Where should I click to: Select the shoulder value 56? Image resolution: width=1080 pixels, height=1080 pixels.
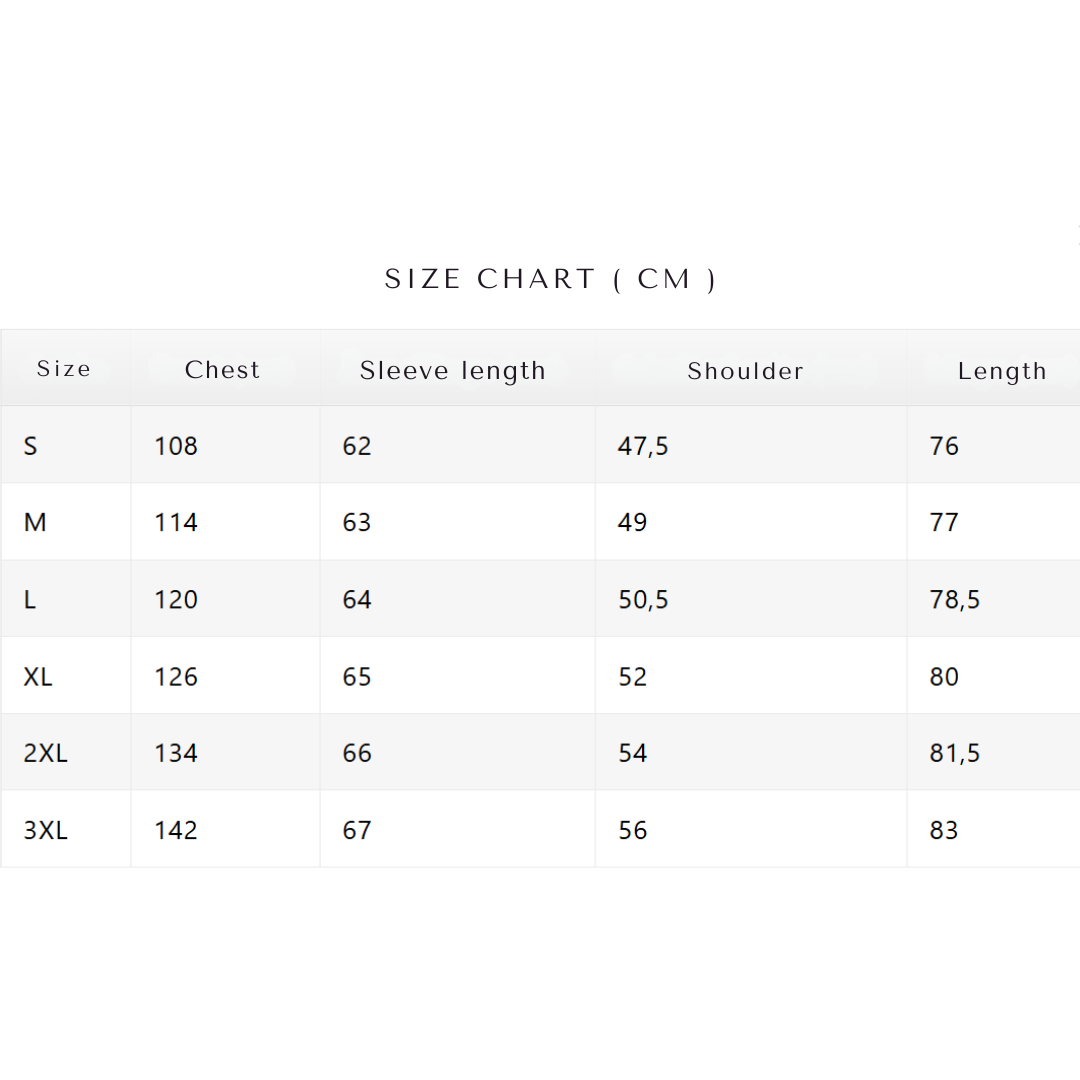tap(633, 830)
